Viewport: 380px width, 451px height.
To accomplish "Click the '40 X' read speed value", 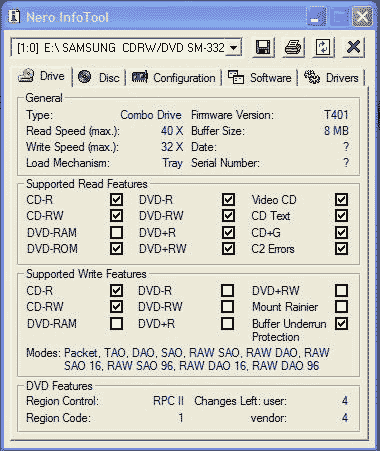I will coord(172,131).
